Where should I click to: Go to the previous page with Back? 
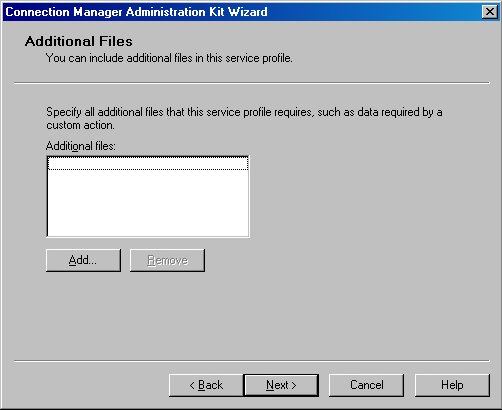206,385
